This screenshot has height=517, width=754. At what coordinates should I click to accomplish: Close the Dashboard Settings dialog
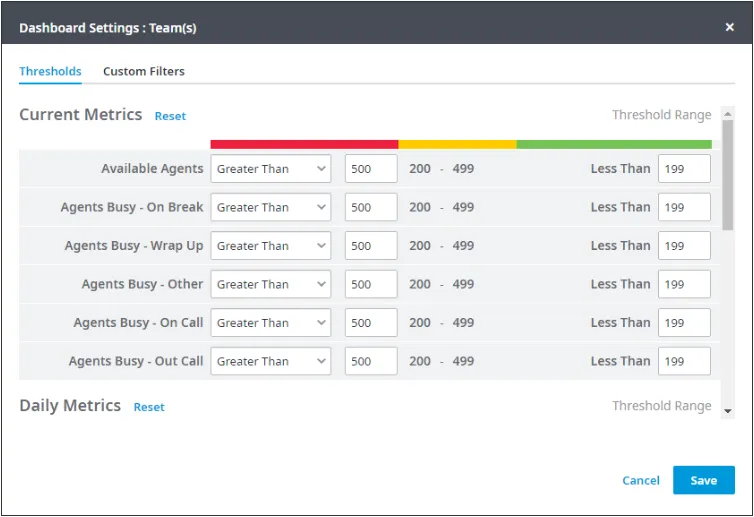click(x=729, y=27)
